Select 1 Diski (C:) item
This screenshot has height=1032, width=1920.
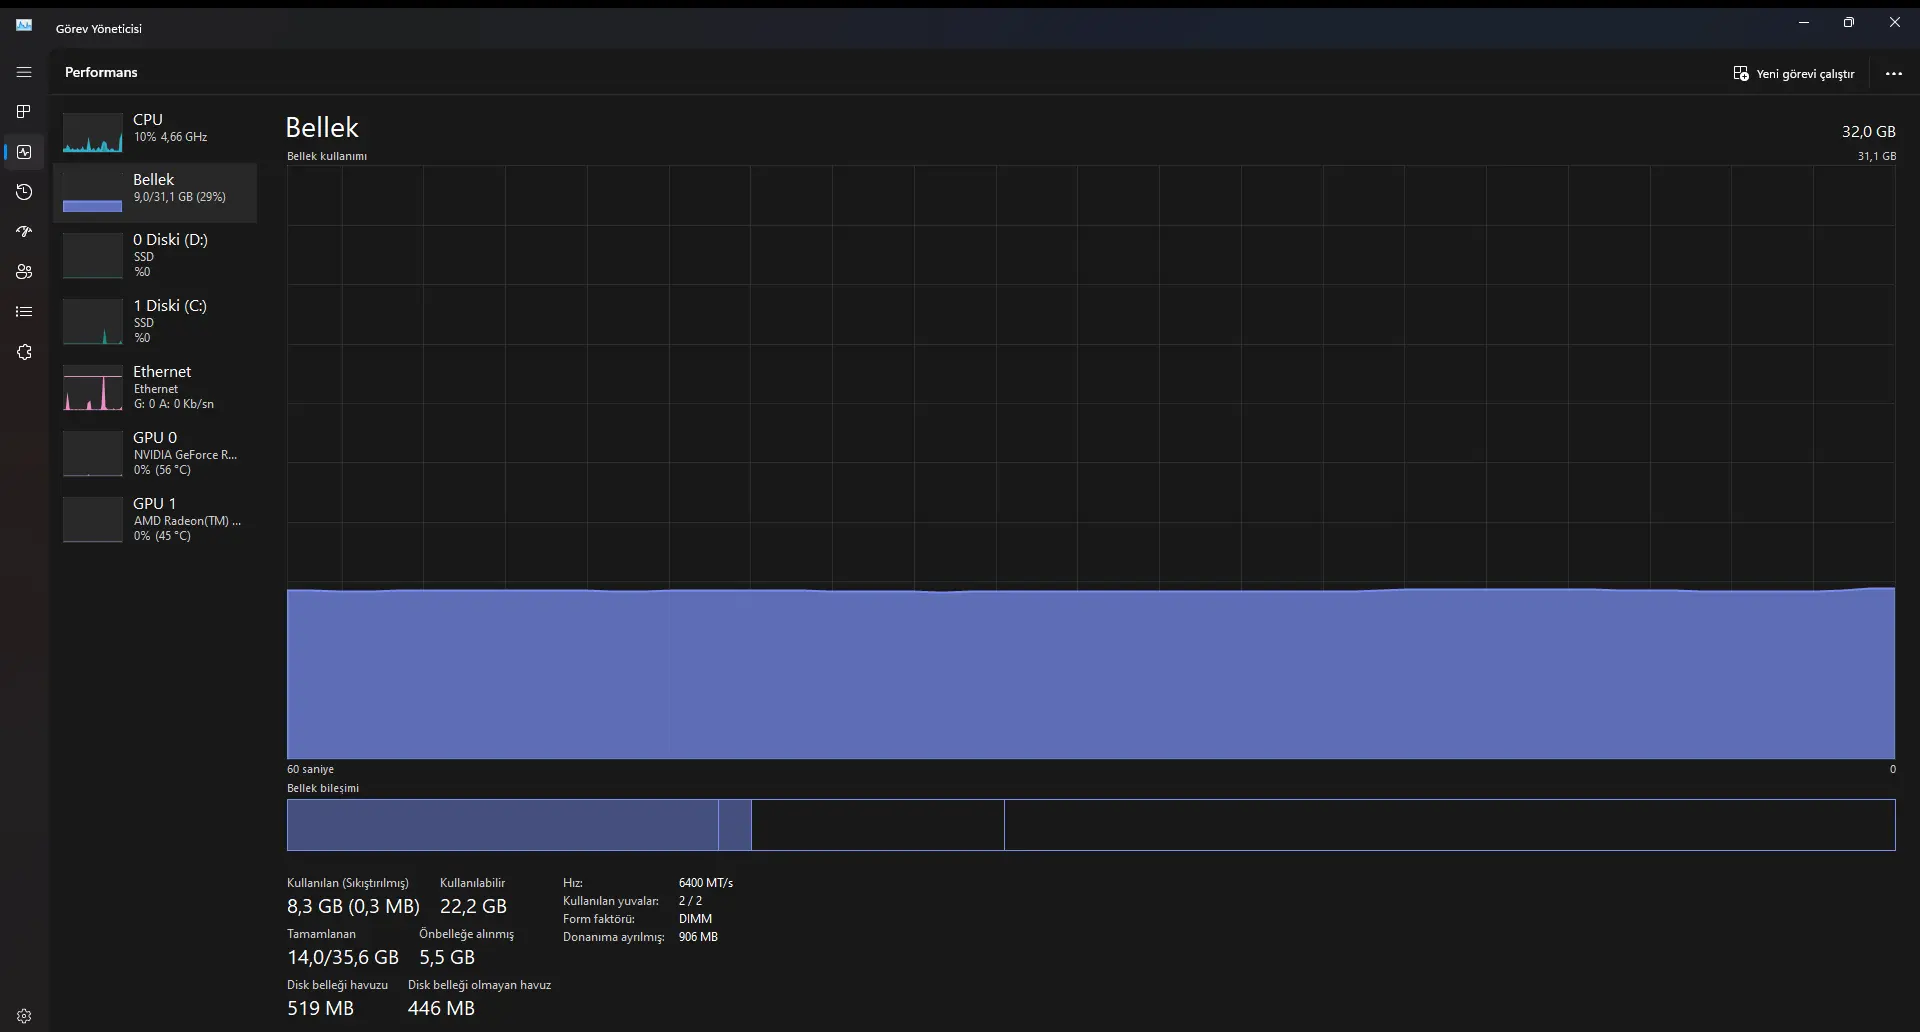(x=155, y=321)
